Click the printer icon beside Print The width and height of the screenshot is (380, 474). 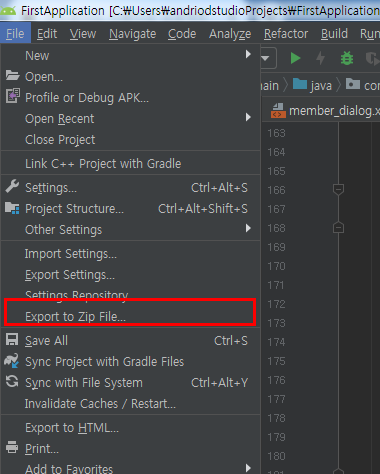tap(12, 447)
